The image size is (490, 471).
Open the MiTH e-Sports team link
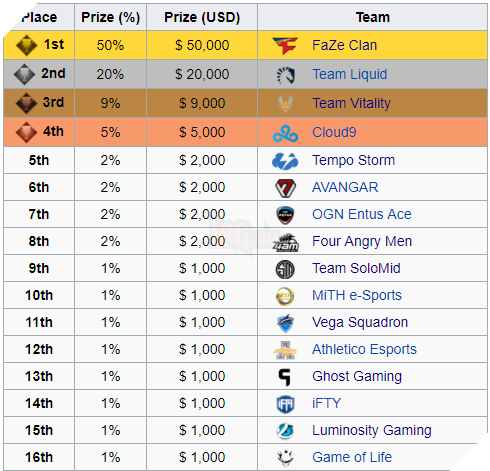pos(357,295)
